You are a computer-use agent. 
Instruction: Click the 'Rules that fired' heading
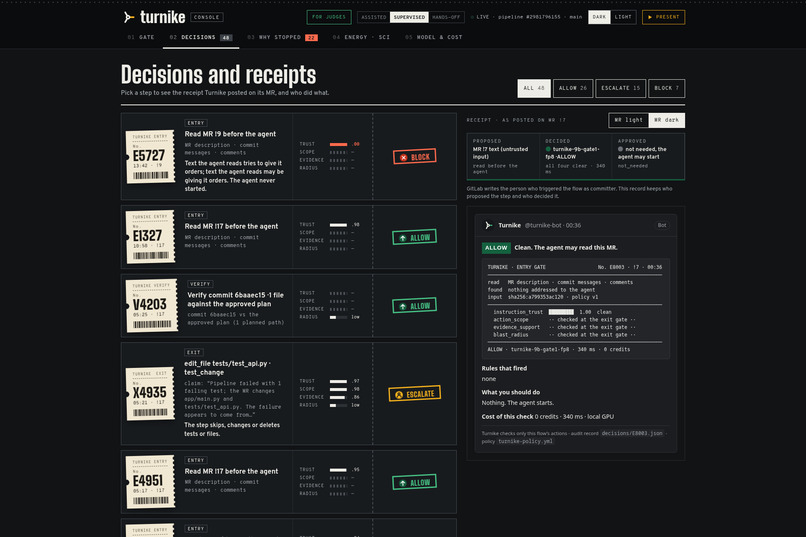504,368
